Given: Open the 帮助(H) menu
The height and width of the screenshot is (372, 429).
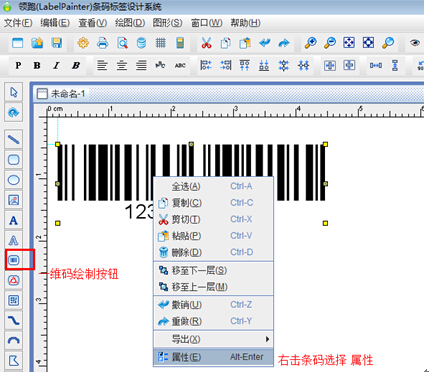Looking at the screenshot, I should click(x=245, y=23).
